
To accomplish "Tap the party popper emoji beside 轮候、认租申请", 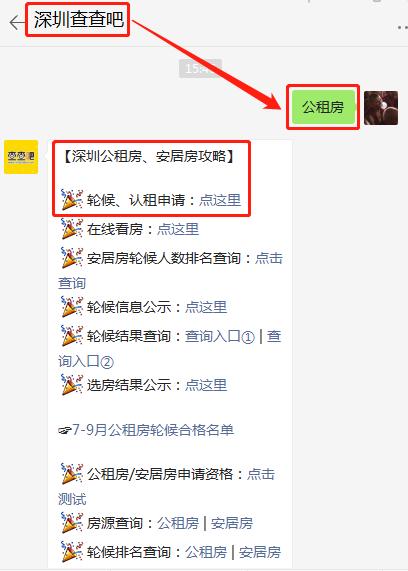I will point(71,200).
